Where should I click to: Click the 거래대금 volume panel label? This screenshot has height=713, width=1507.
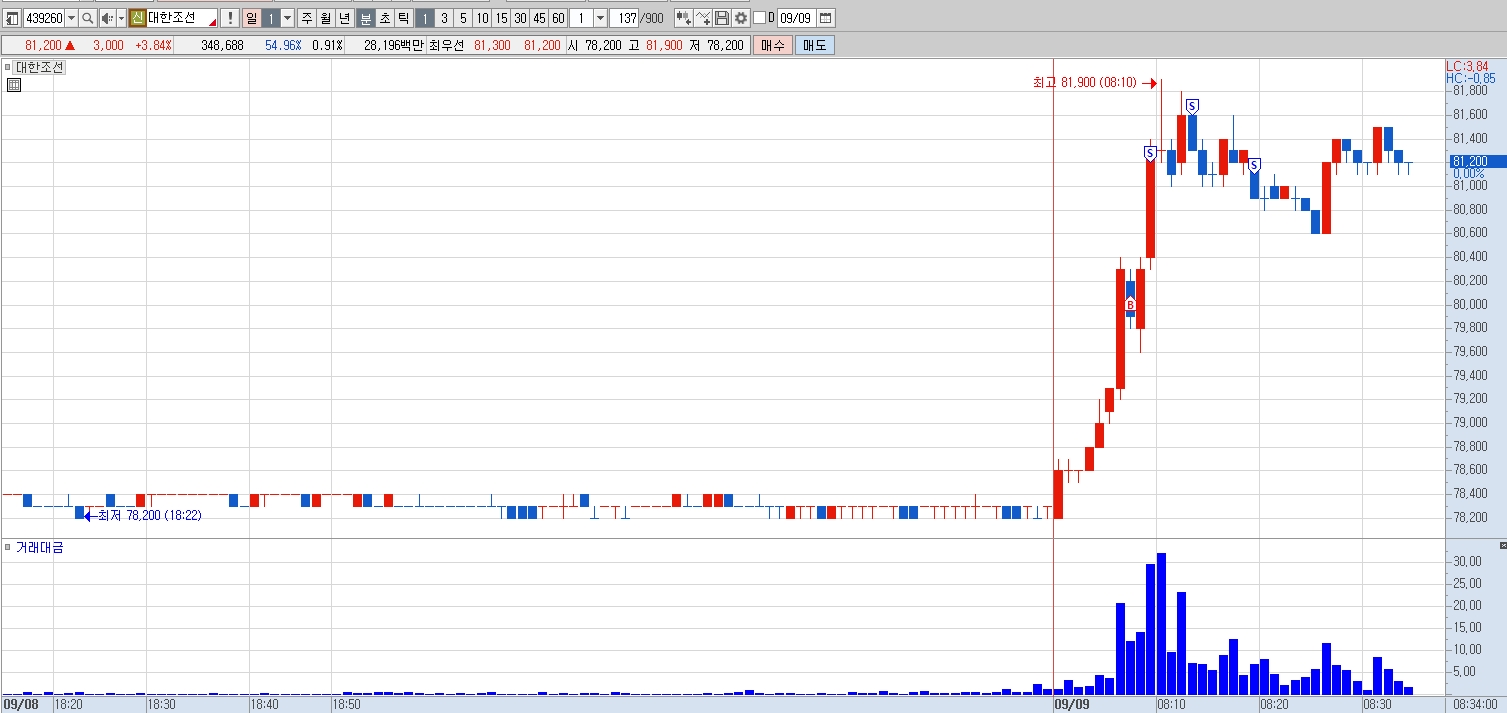(39, 547)
